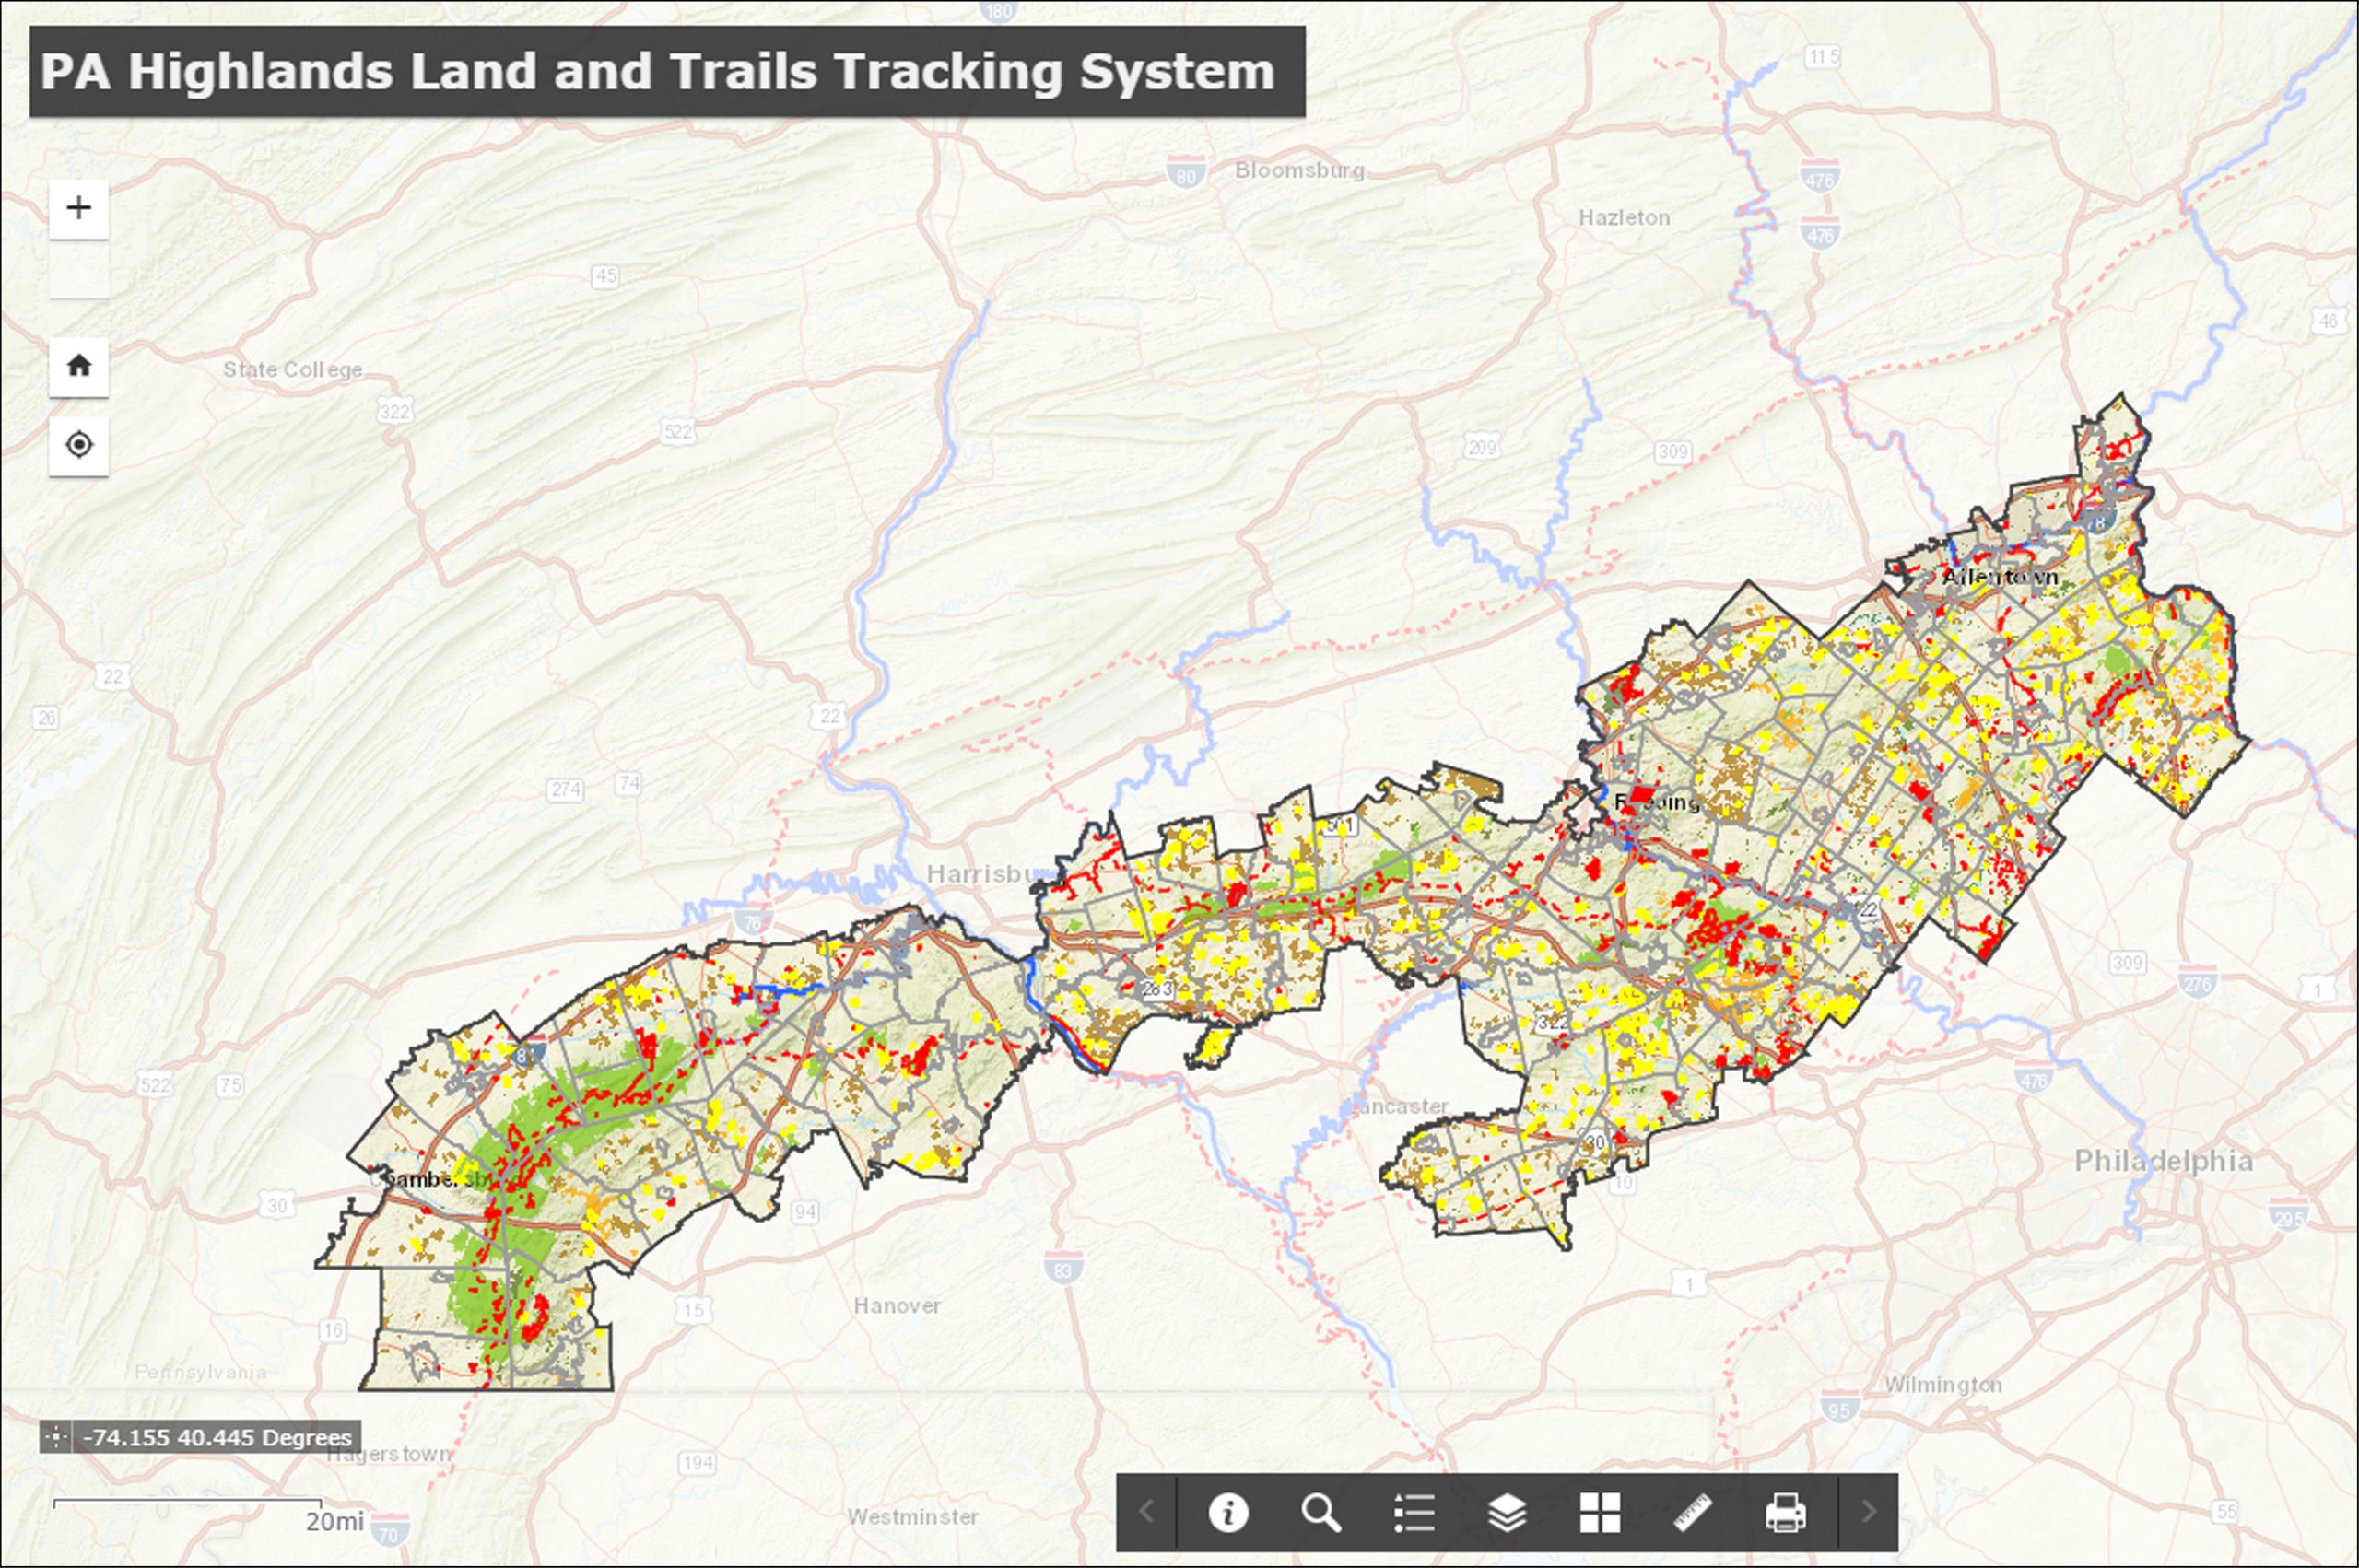The width and height of the screenshot is (2359, 1568).
Task: Open the Layer List widget
Action: coord(1508,1513)
